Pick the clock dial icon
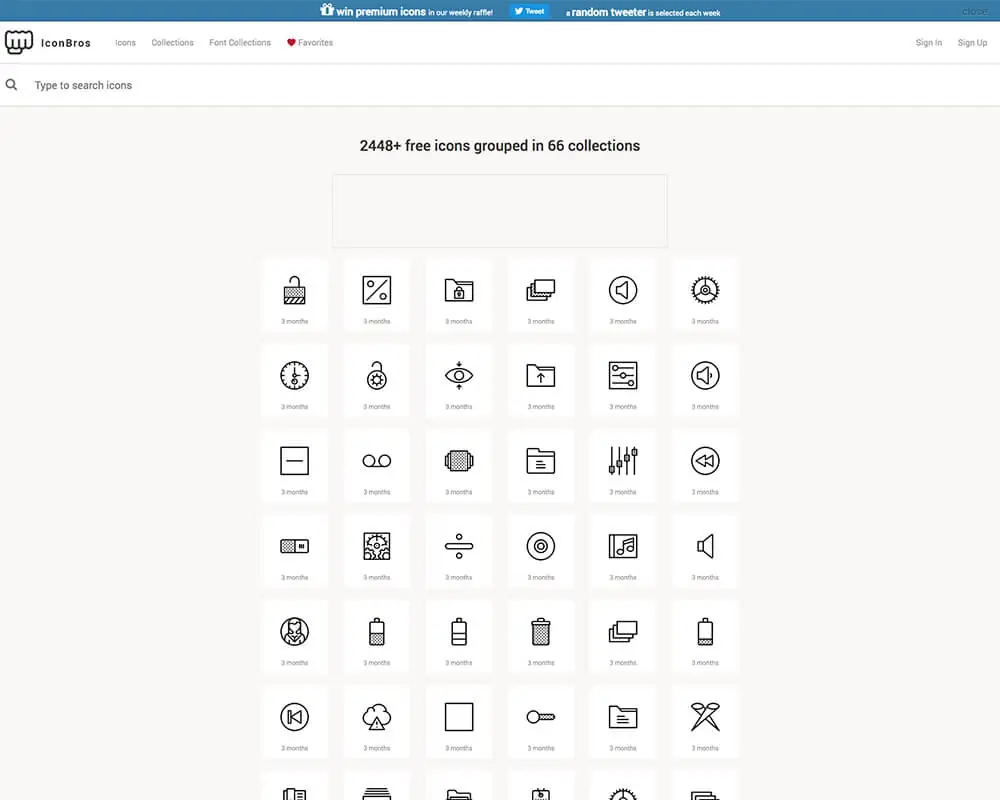 pyautogui.click(x=295, y=375)
